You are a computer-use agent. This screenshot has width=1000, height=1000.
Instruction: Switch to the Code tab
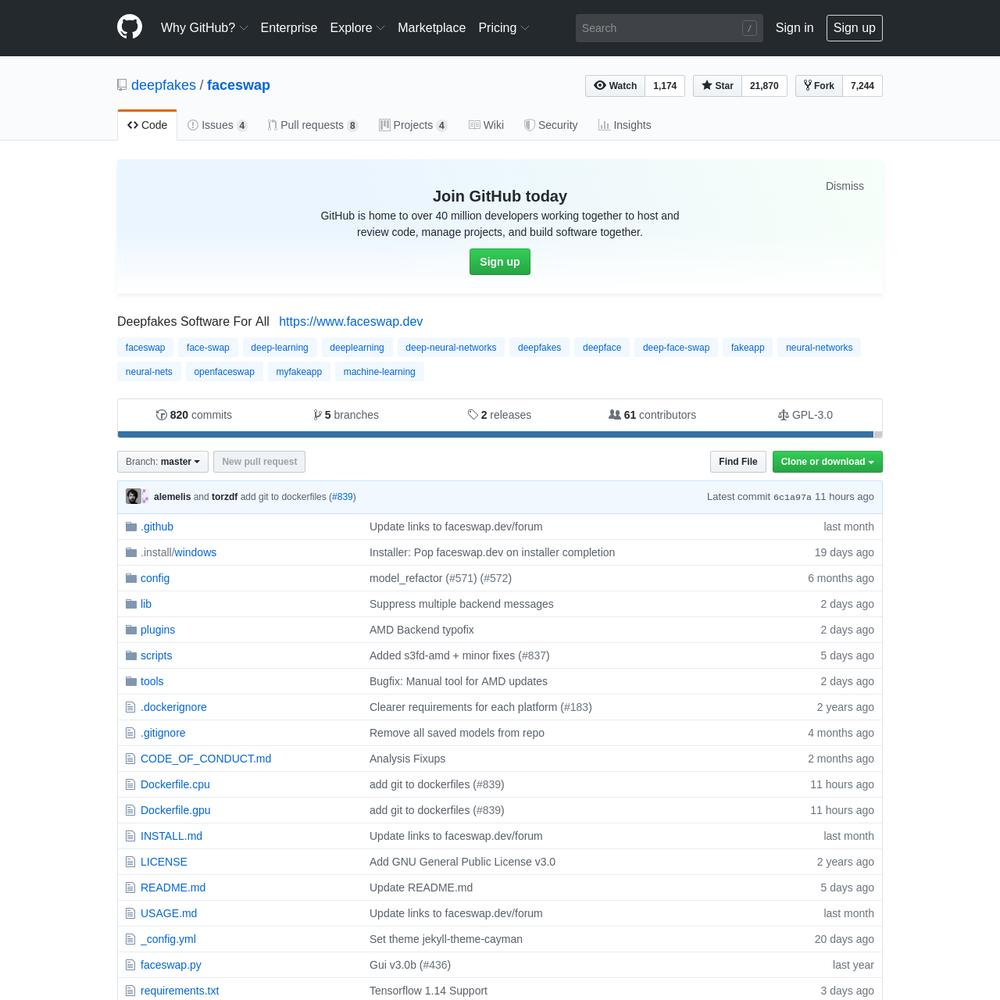click(x=147, y=125)
